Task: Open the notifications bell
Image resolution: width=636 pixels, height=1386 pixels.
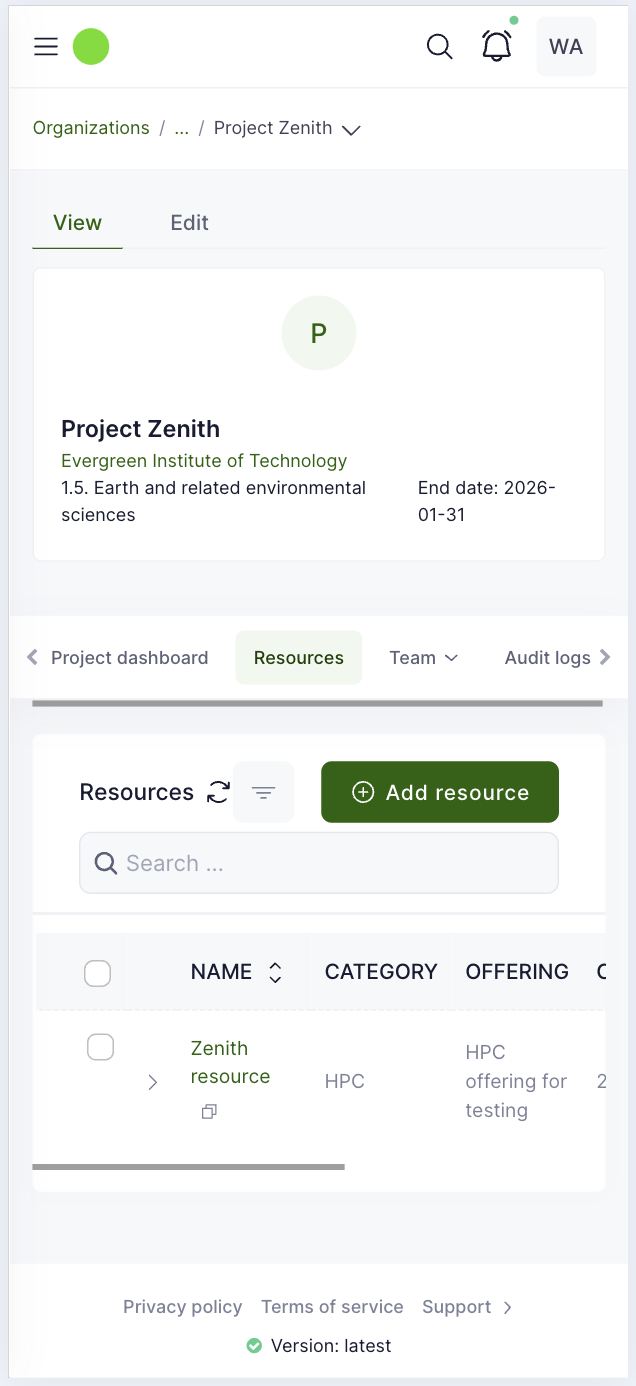Action: click(x=497, y=47)
